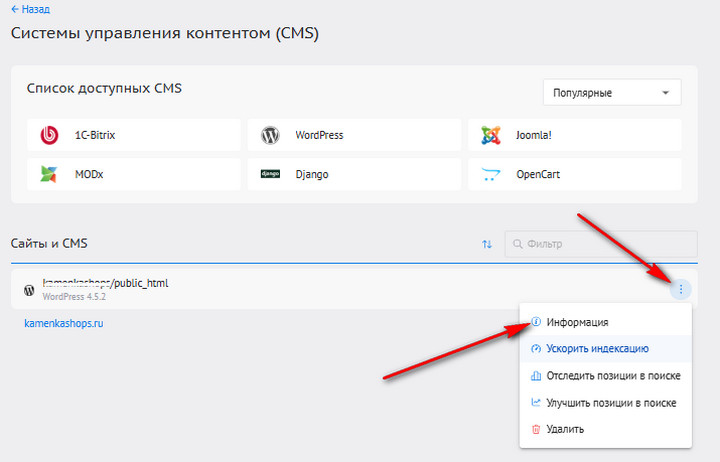
Task: Go back using the Назад link
Action: point(30,9)
